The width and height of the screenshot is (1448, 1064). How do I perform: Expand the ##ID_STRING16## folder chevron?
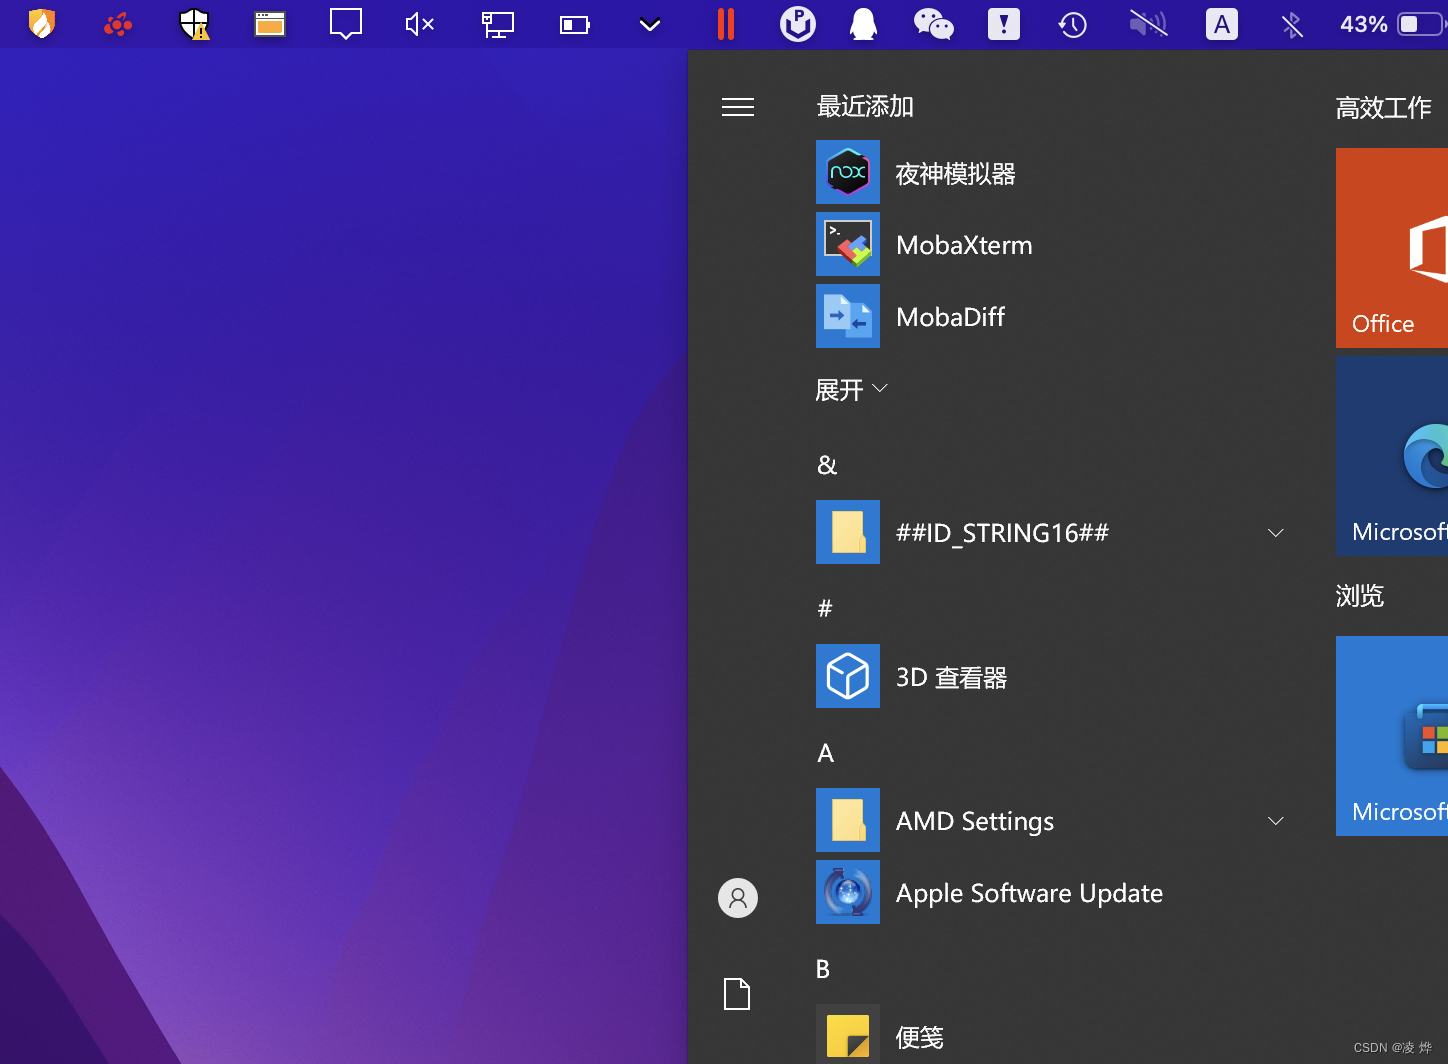(1276, 533)
